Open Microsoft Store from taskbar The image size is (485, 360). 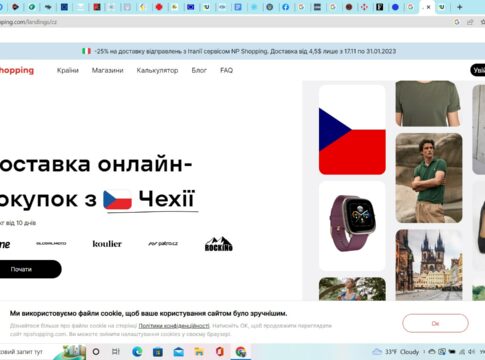click(x=158, y=352)
